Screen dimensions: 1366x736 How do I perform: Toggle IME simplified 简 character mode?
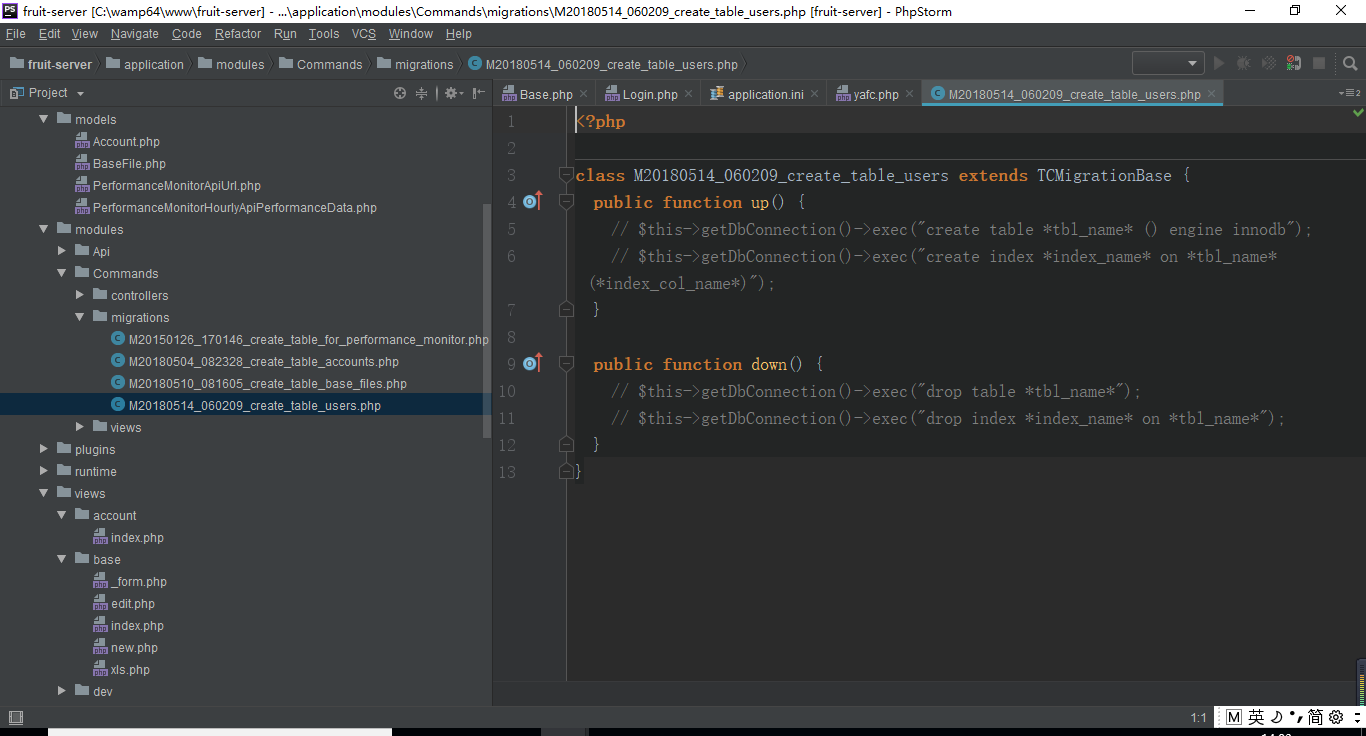[x=1315, y=717]
